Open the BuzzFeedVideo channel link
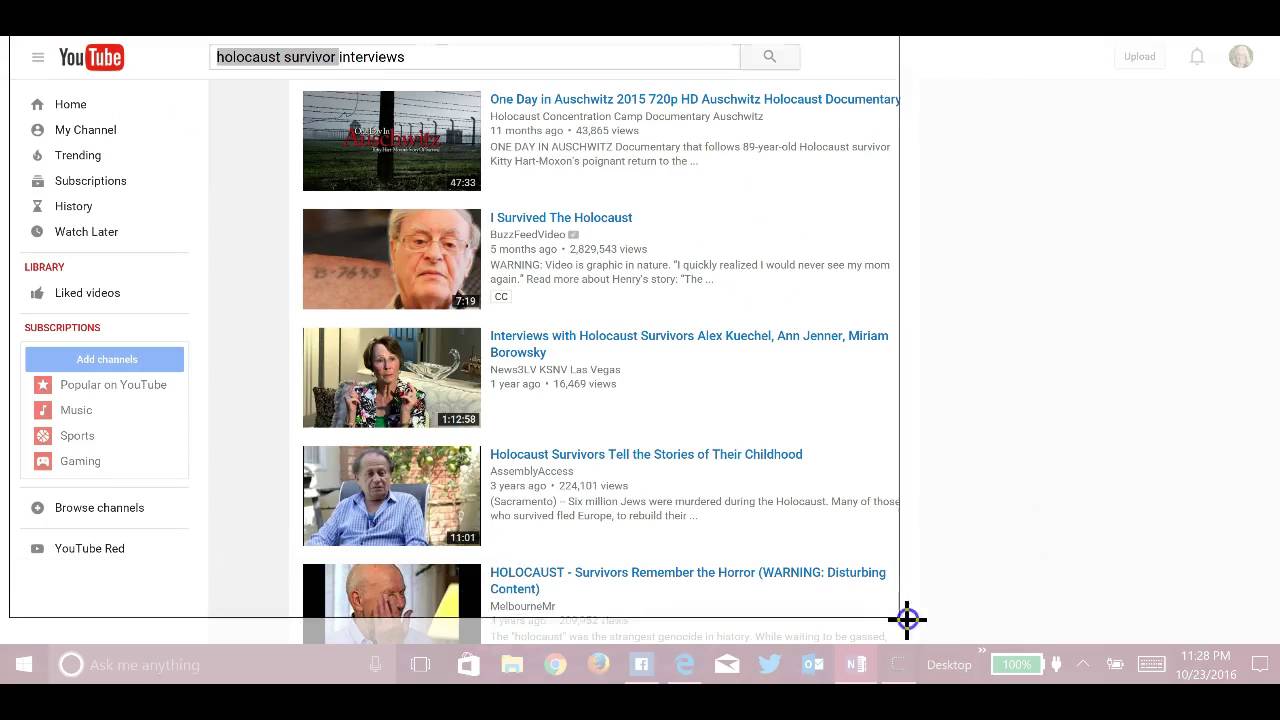 pyautogui.click(x=528, y=235)
